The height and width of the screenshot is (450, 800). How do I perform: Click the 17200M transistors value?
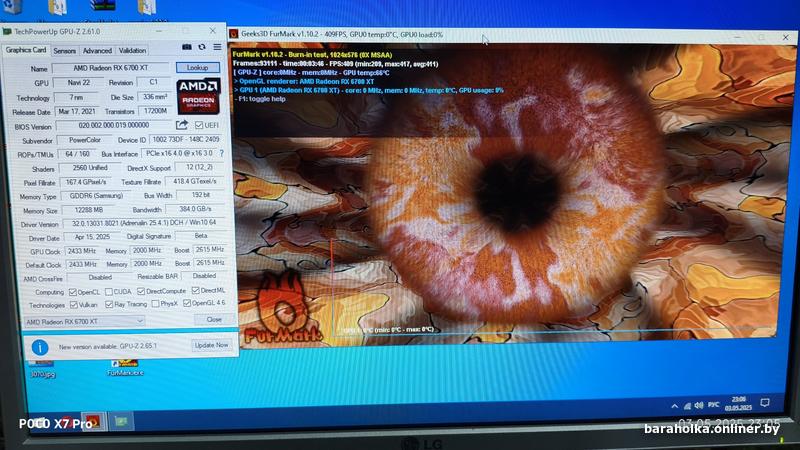pyautogui.click(x=156, y=111)
